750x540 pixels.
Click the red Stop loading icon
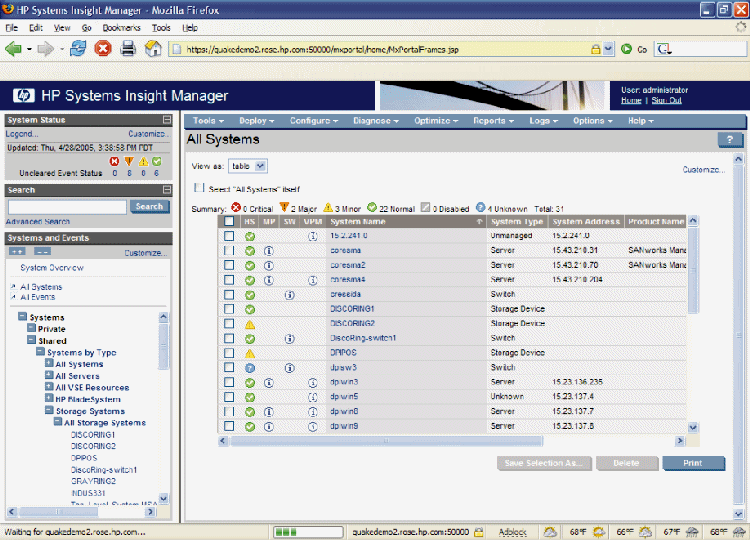103,48
